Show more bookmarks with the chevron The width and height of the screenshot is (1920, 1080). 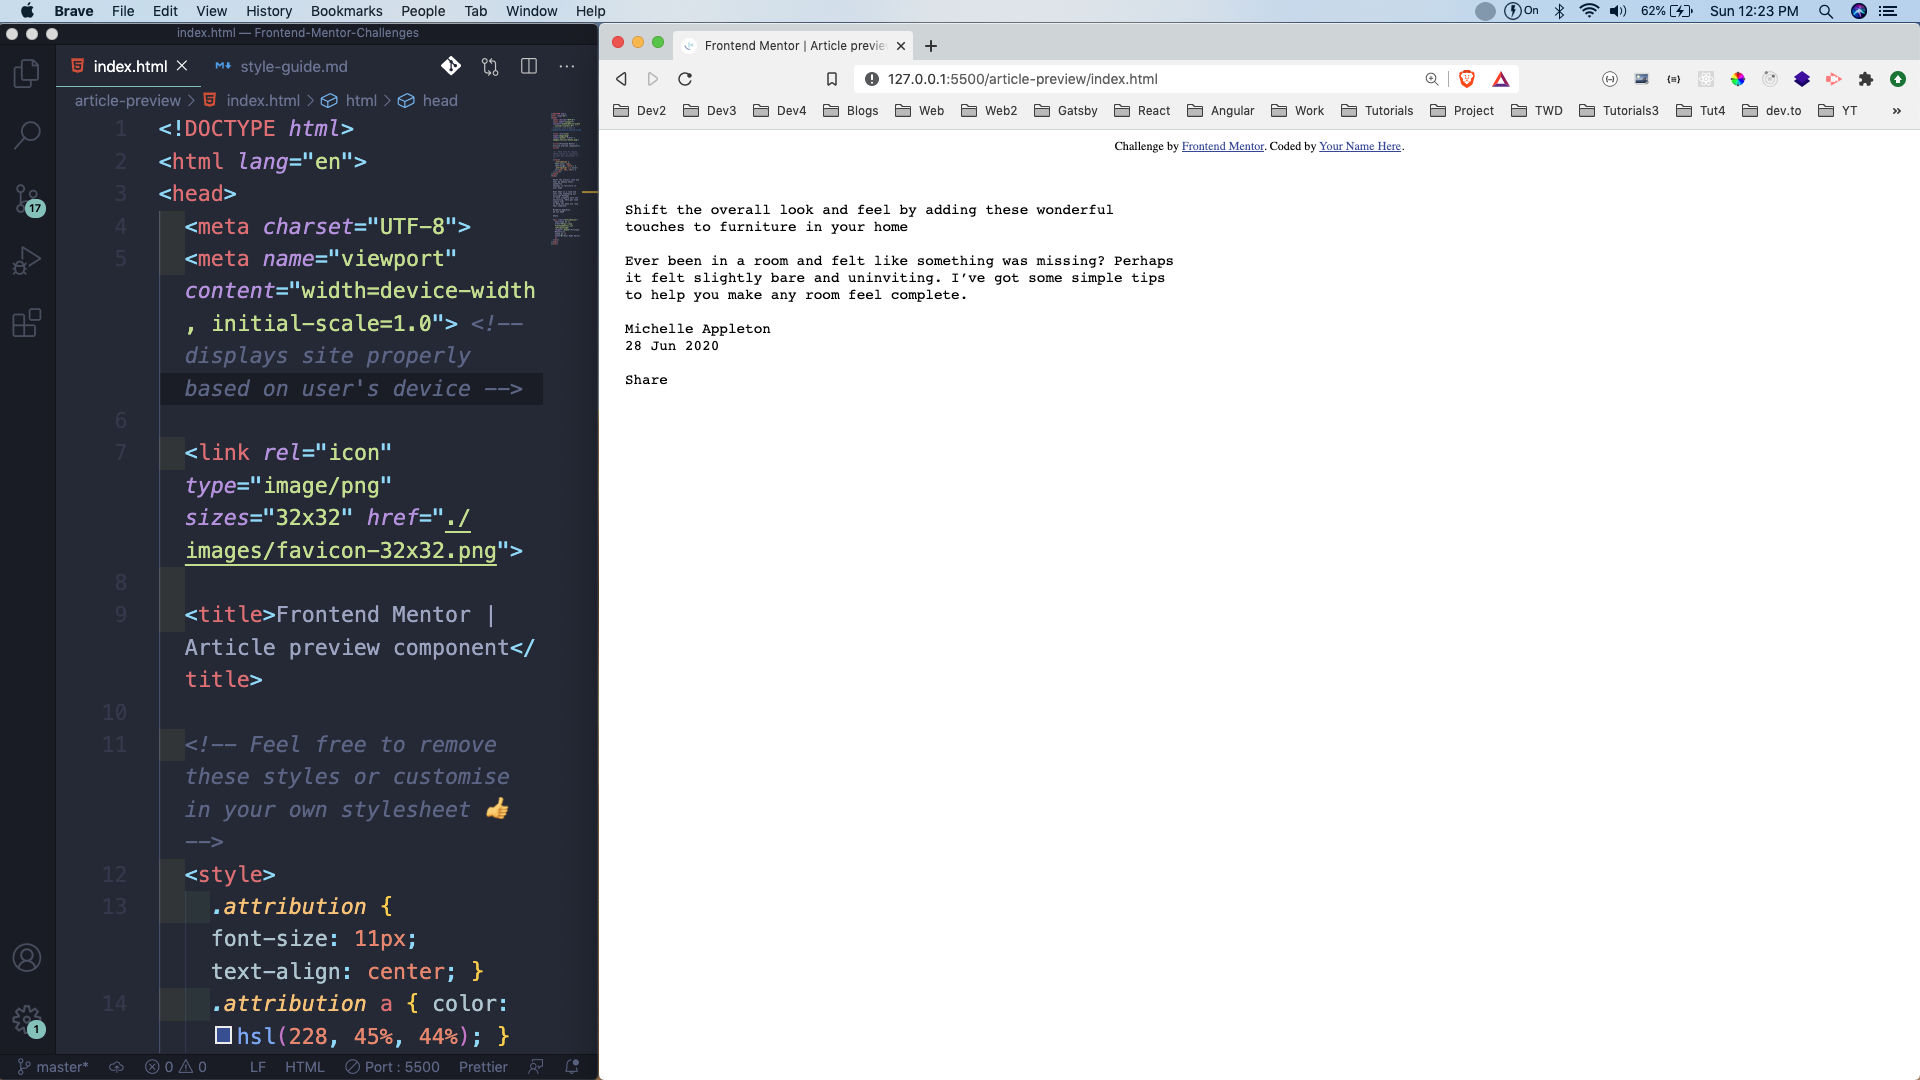click(1896, 111)
